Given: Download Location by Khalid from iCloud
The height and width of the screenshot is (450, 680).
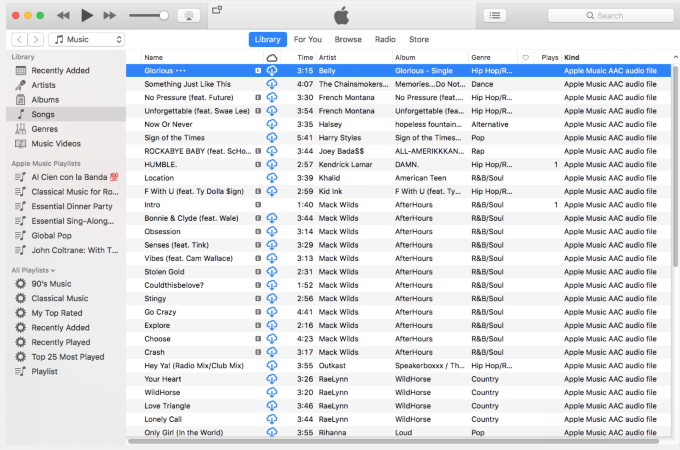Looking at the screenshot, I should (272, 178).
